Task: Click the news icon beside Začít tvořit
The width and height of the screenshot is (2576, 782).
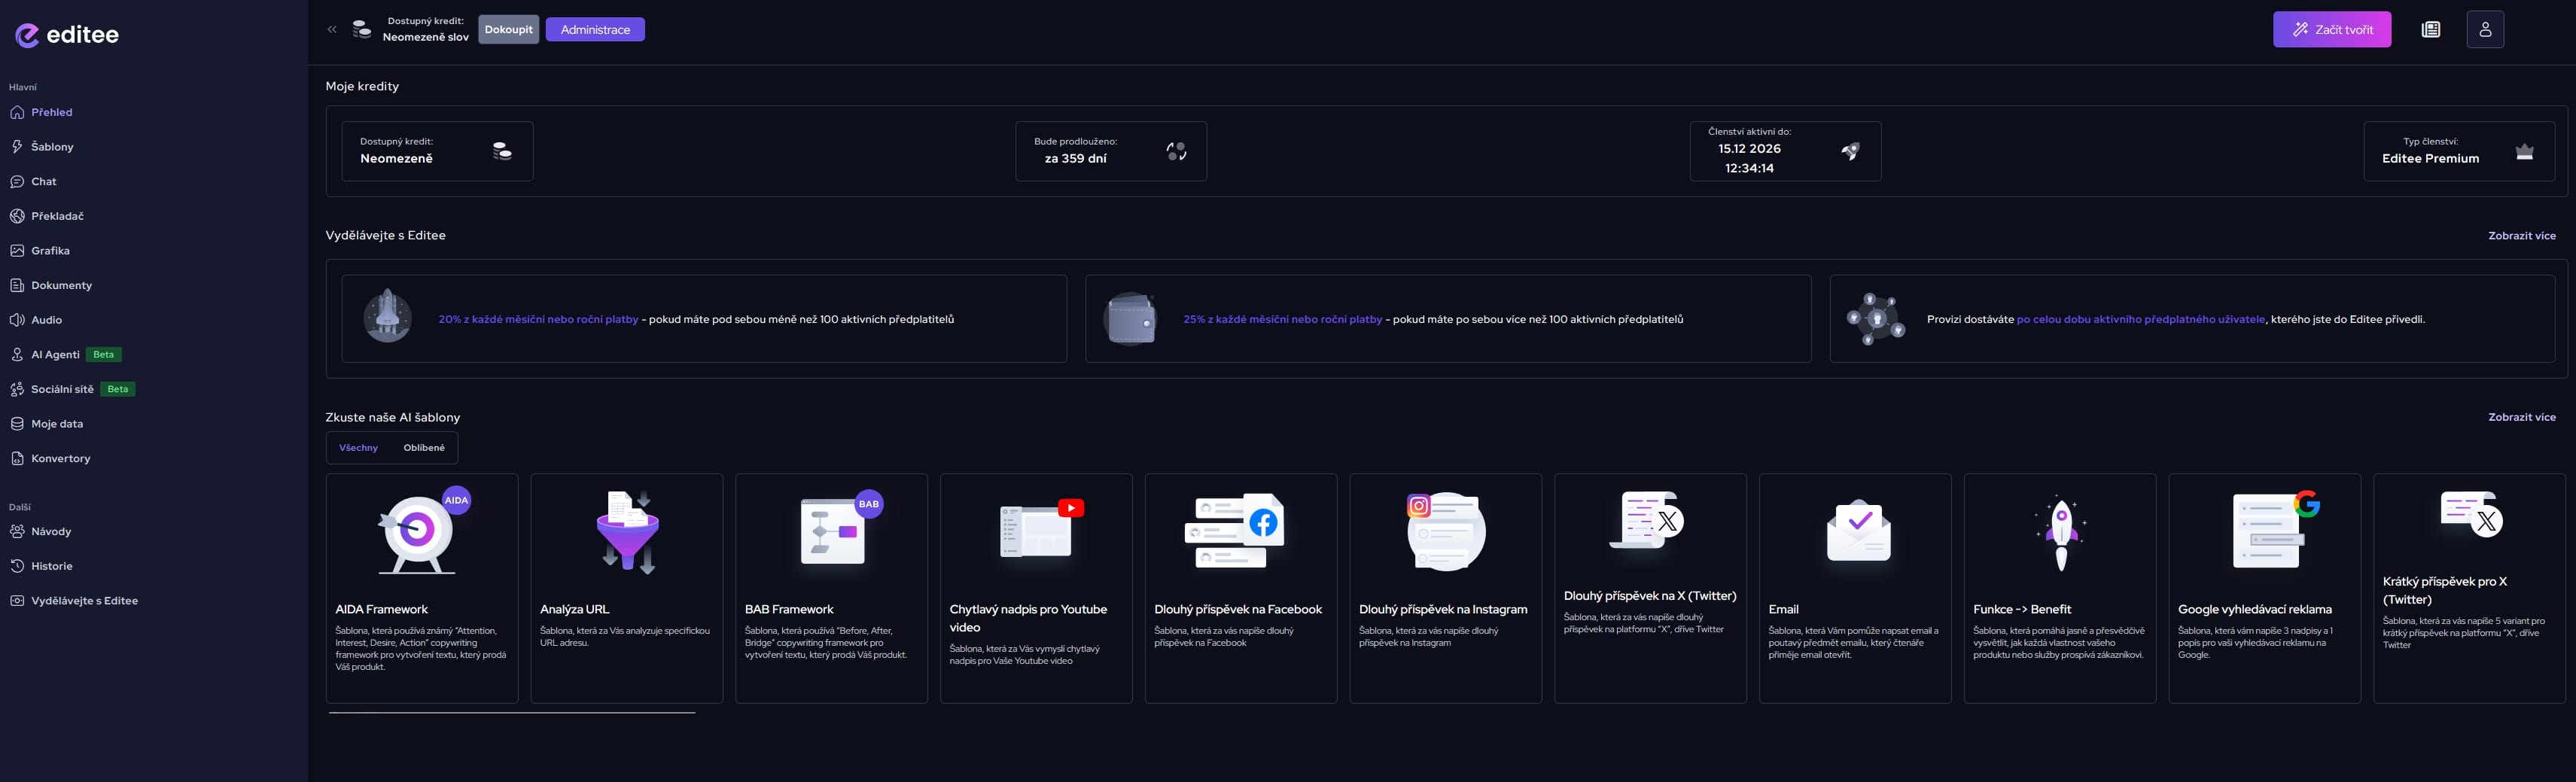Action: point(2430,30)
